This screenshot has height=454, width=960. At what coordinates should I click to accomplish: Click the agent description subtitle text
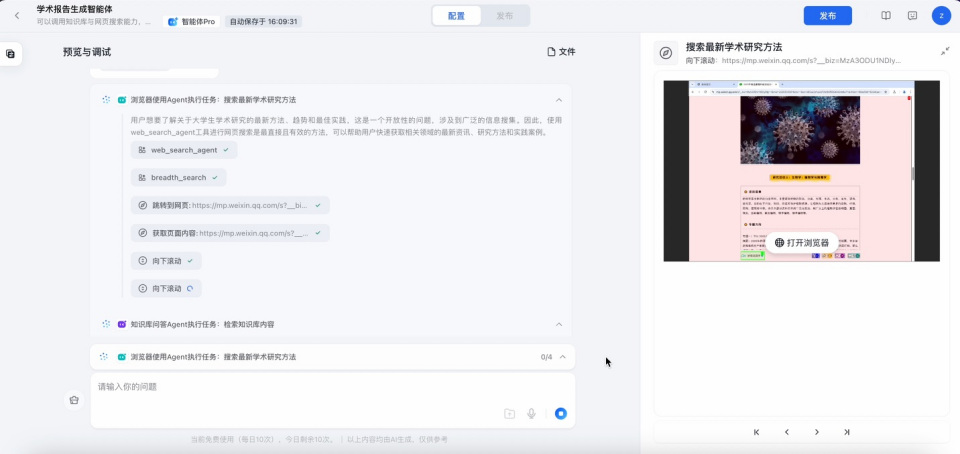94,21
